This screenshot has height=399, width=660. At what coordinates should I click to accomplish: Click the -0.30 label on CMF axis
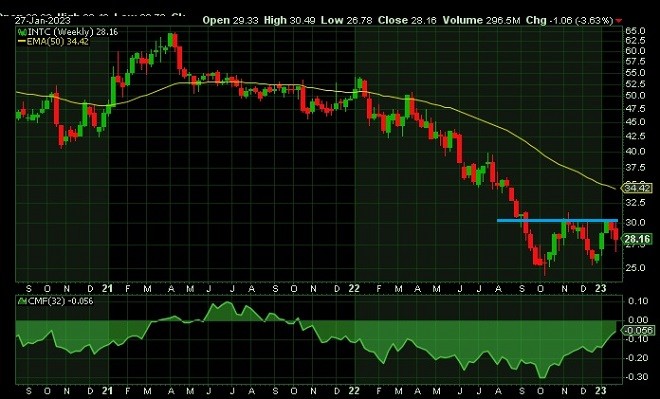pos(636,377)
